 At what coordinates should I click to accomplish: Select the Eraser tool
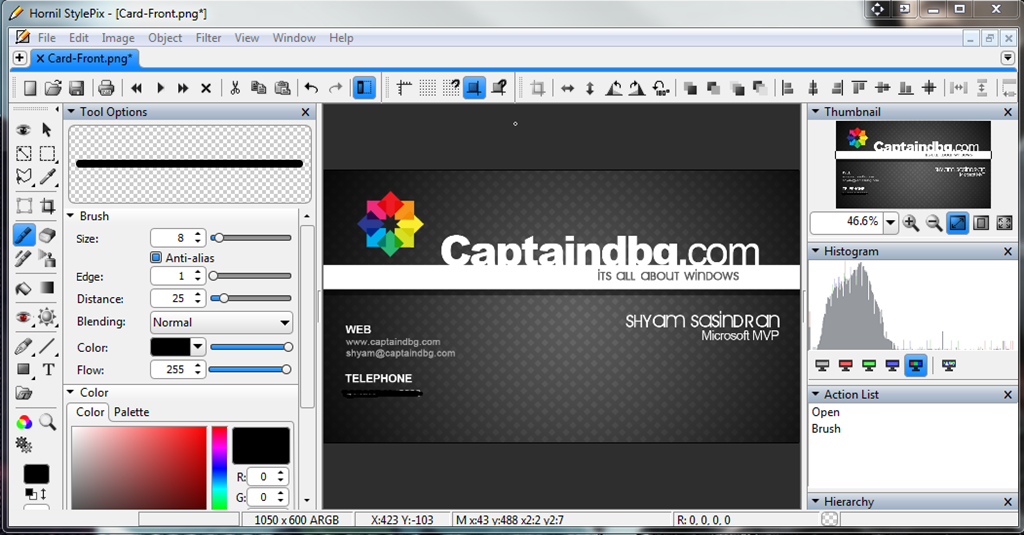(47, 235)
